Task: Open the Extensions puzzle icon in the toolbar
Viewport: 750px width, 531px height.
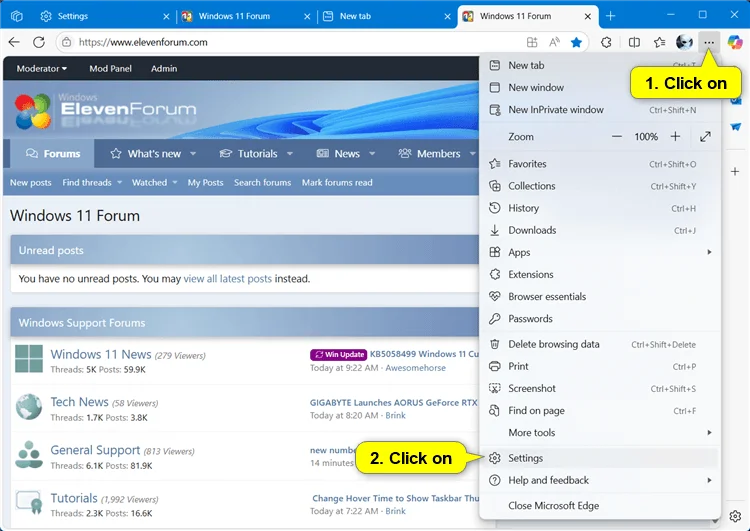Action: click(606, 42)
